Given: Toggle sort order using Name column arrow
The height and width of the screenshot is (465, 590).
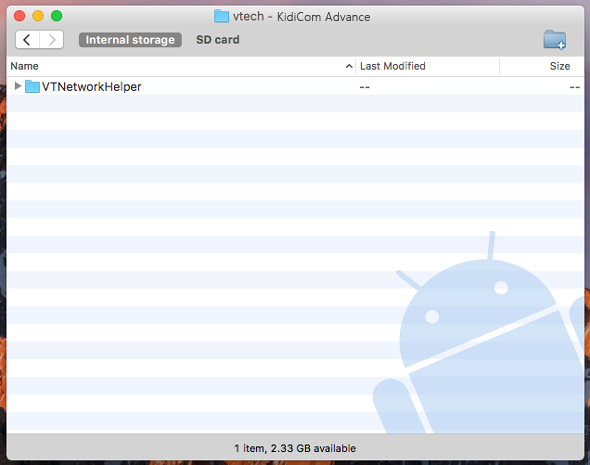Looking at the screenshot, I should pyautogui.click(x=349, y=66).
